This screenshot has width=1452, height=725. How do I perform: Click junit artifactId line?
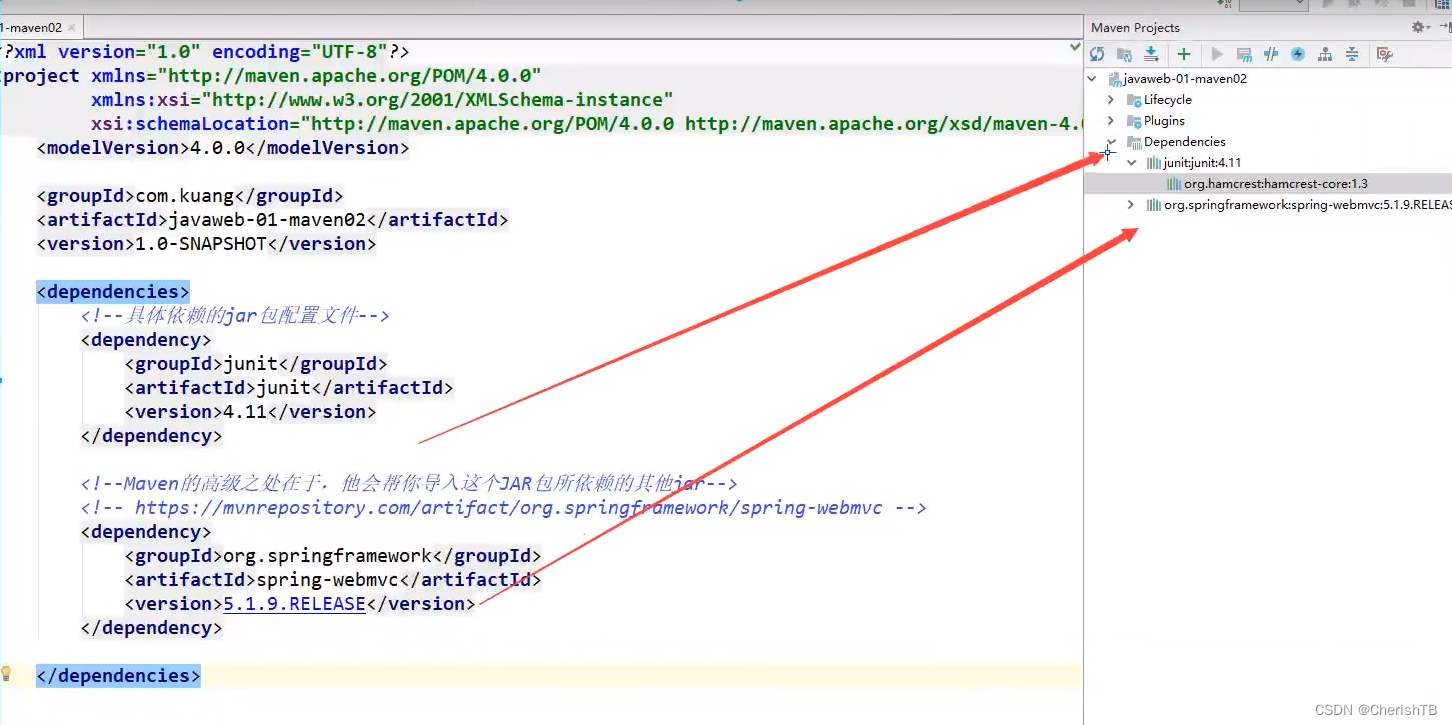(x=289, y=387)
